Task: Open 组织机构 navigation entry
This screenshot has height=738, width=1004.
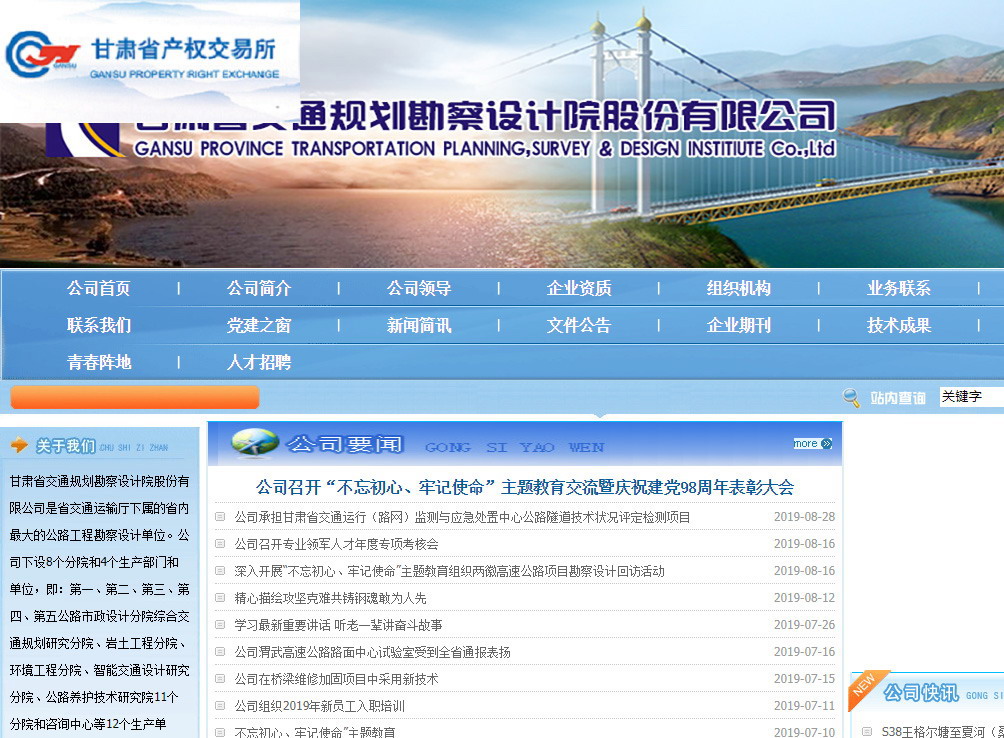Action: (739, 288)
